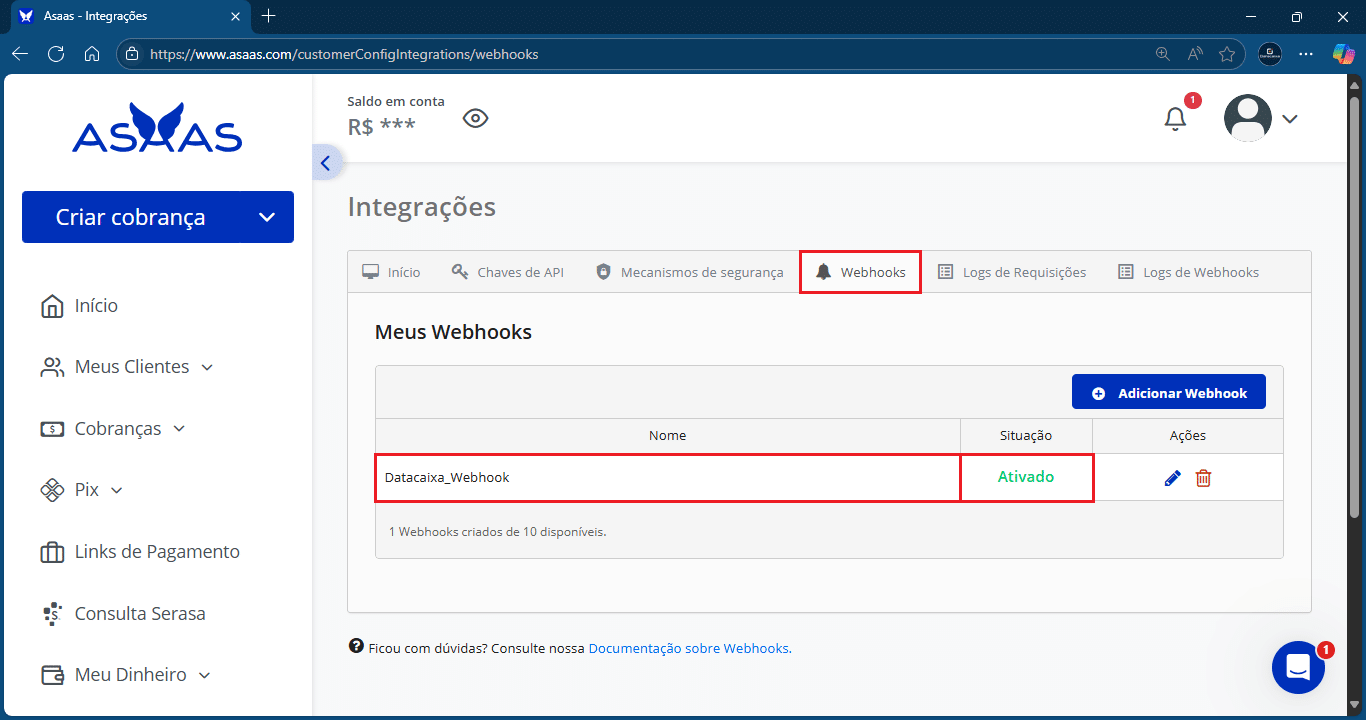Image resolution: width=1366 pixels, height=720 pixels.
Task: Click the browser zoom magnifier control
Action: 1162,54
